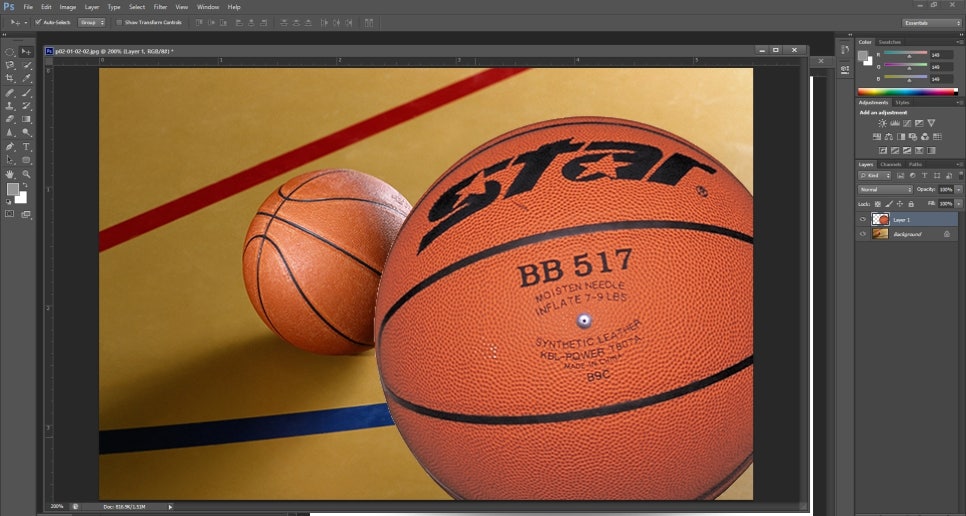Open the File menu
This screenshot has width=966, height=516.
tap(28, 7)
